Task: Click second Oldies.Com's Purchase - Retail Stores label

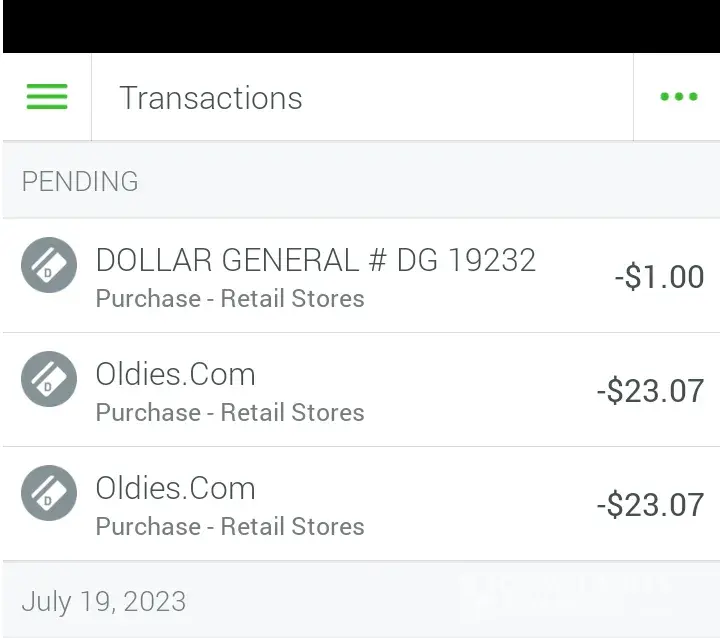Action: point(230,526)
